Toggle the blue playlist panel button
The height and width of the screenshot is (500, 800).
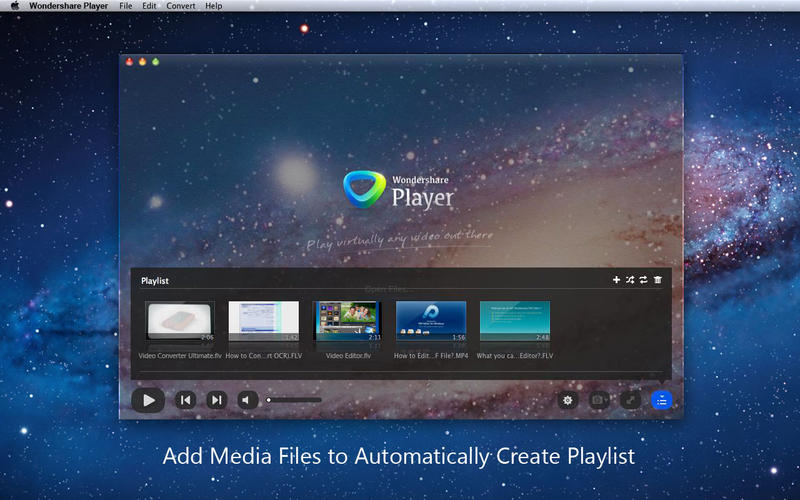[661, 400]
